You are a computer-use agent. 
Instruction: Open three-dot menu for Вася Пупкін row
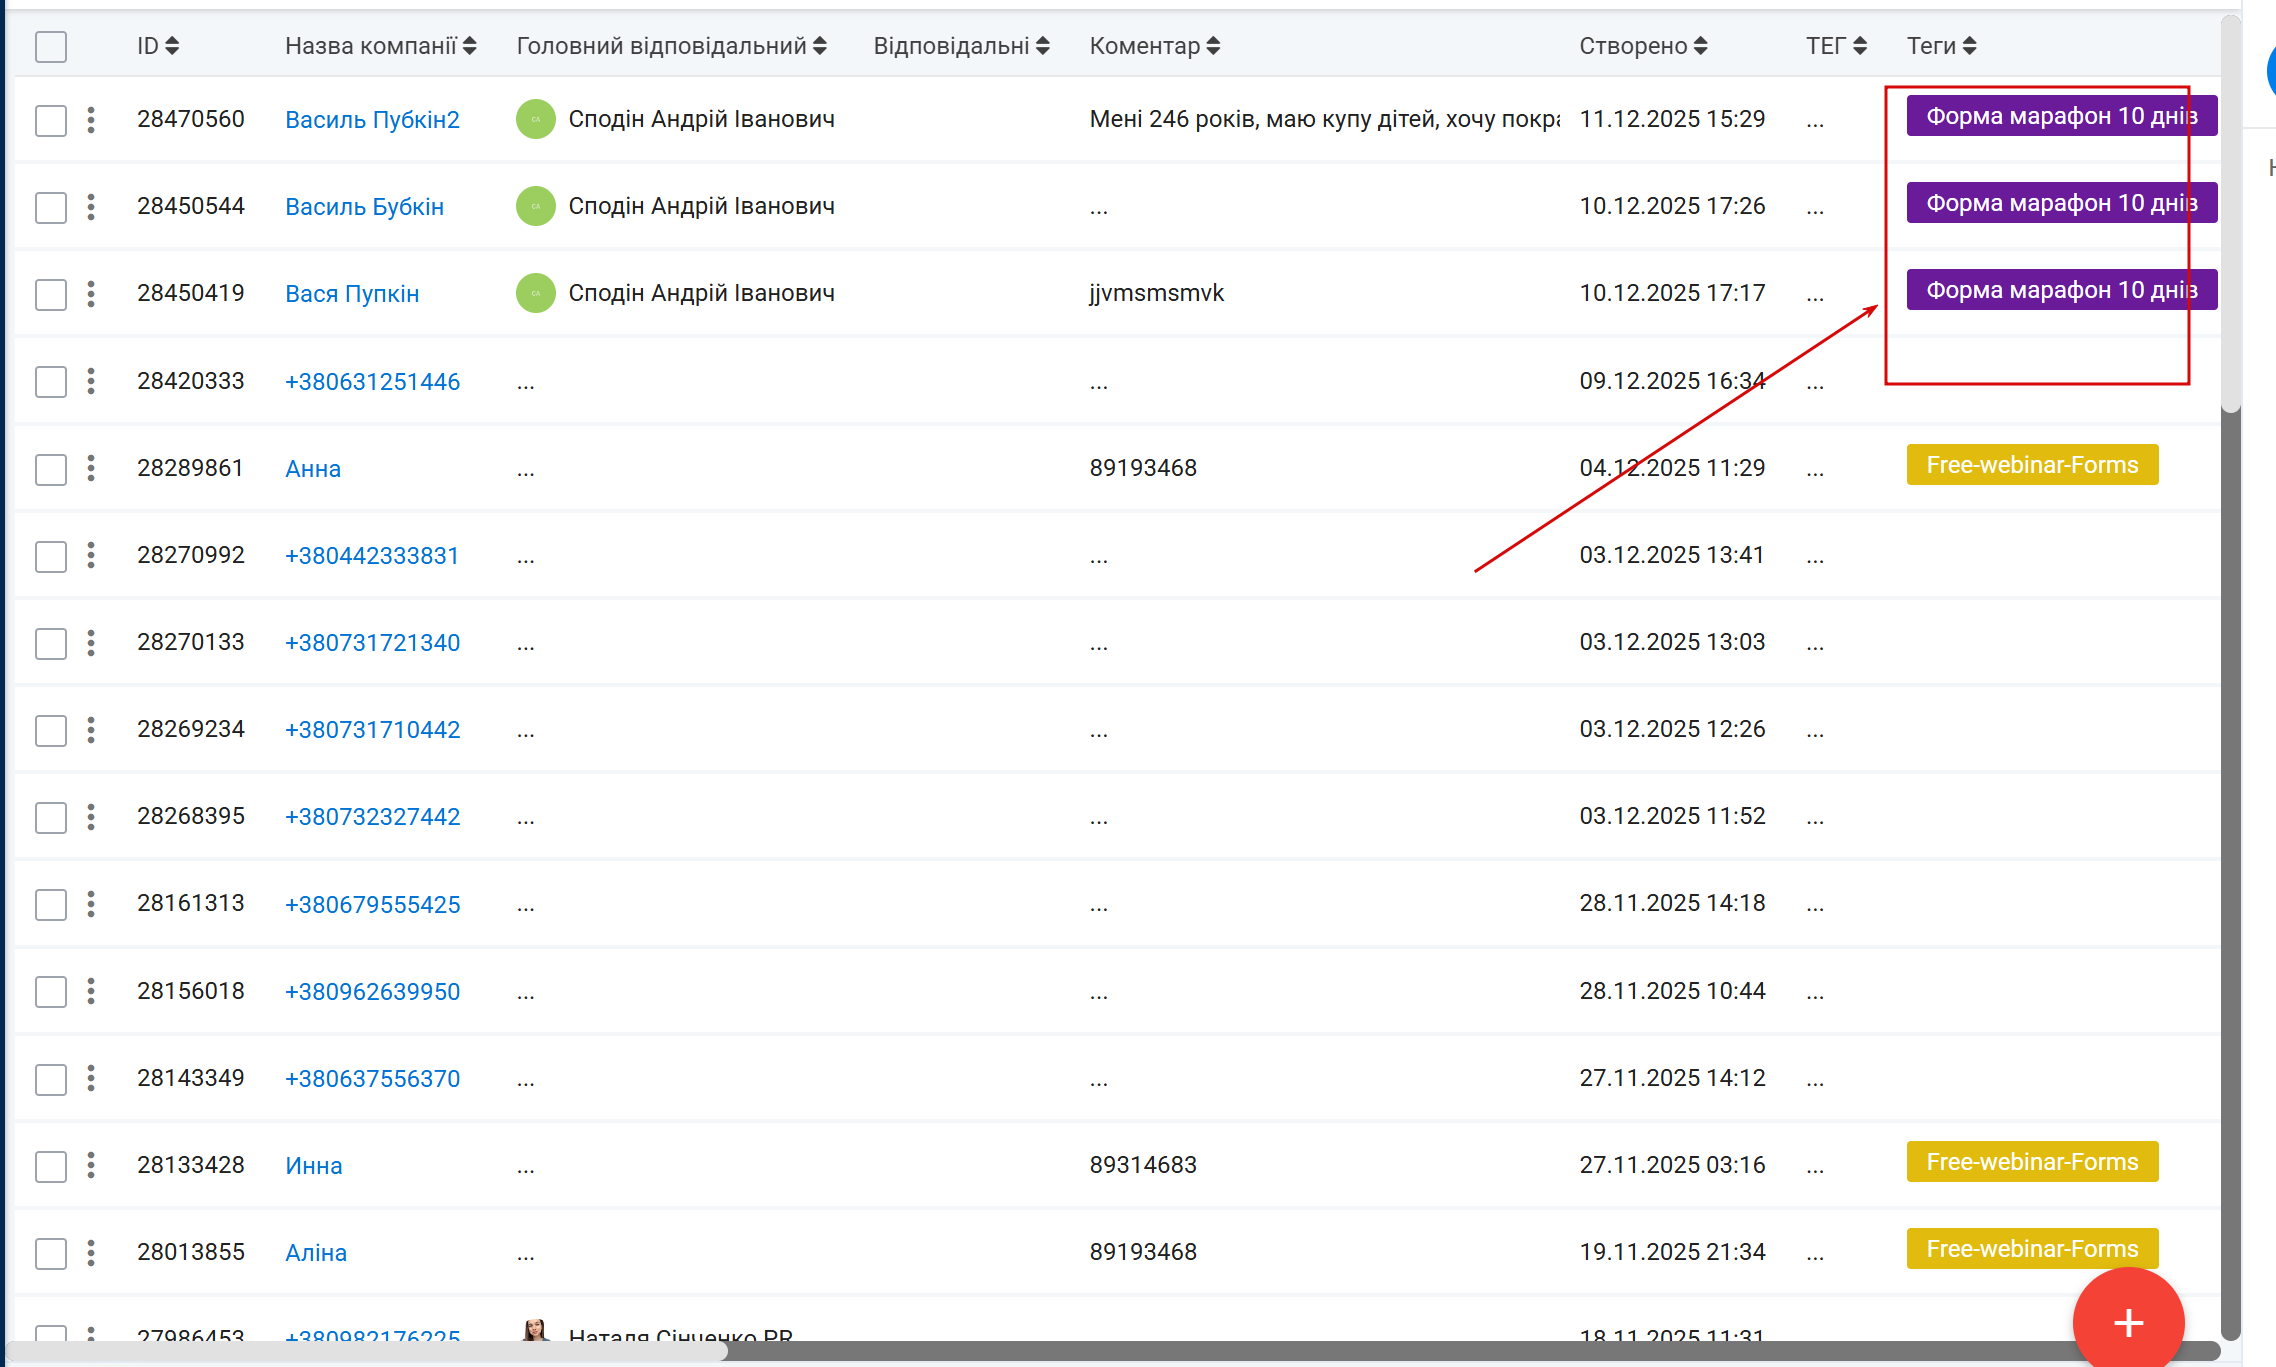pos(91,293)
